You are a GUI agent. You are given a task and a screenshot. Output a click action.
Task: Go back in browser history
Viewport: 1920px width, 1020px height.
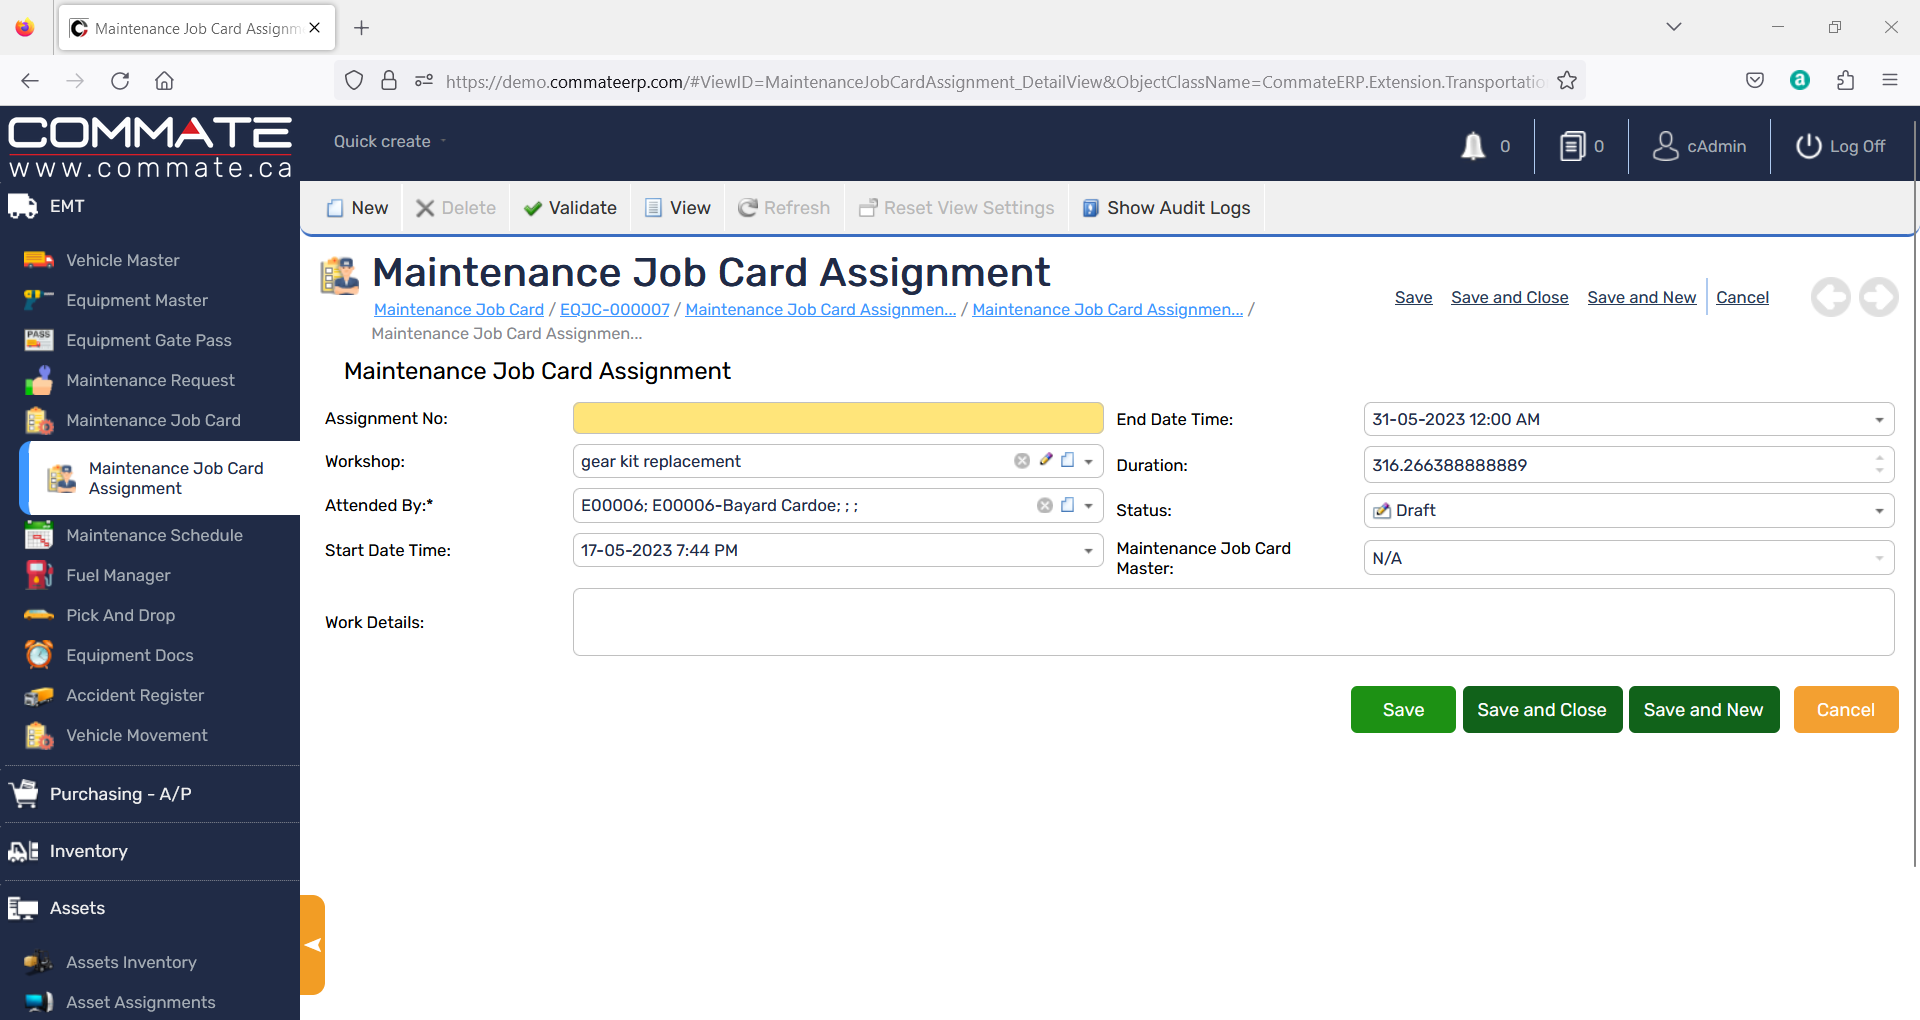(30, 81)
